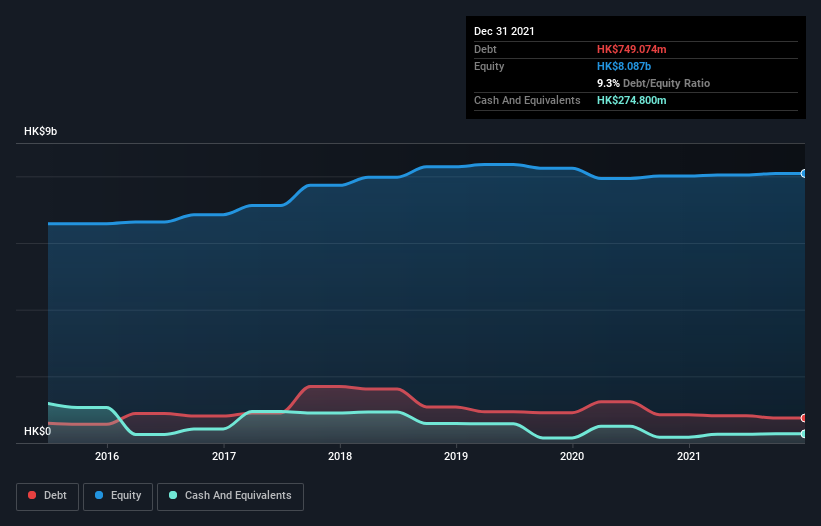Click the 2020 x-axis label

572,456
